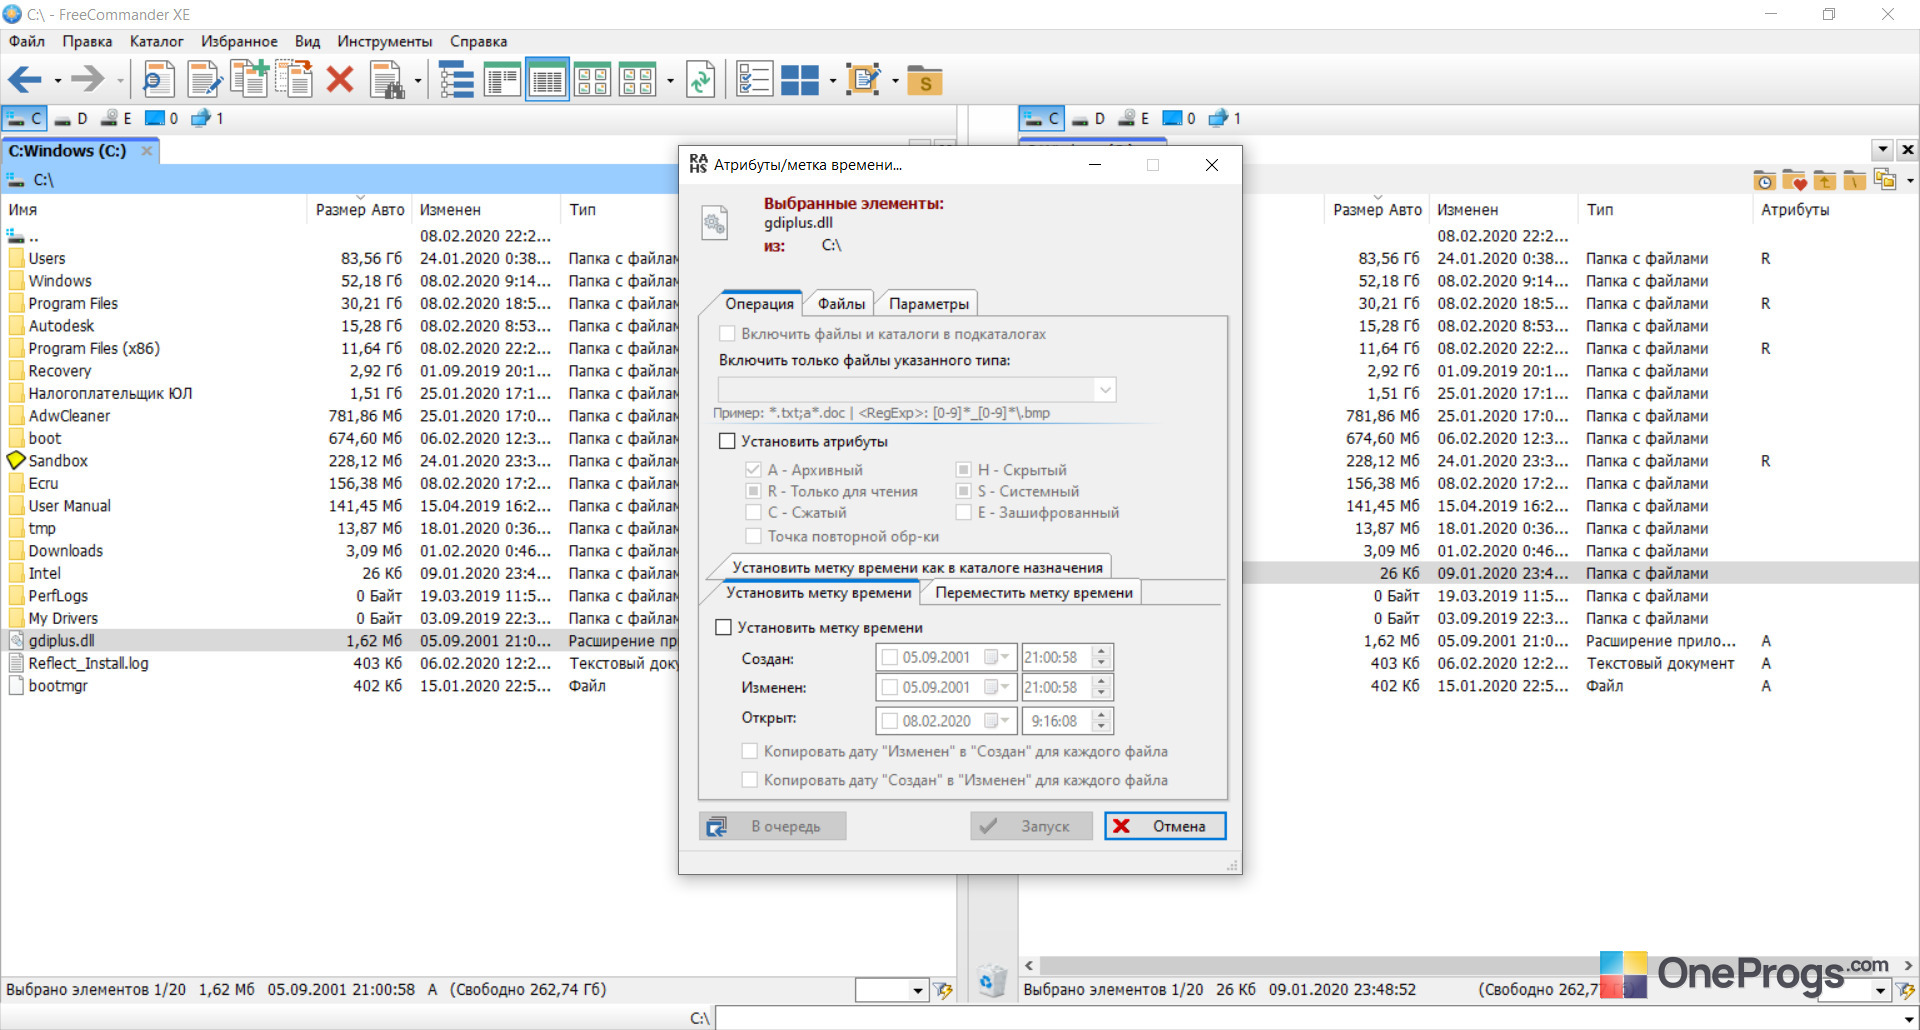This screenshot has height=1030, width=1920.
Task: Open the file viewer magnifier icon
Action: [157, 80]
